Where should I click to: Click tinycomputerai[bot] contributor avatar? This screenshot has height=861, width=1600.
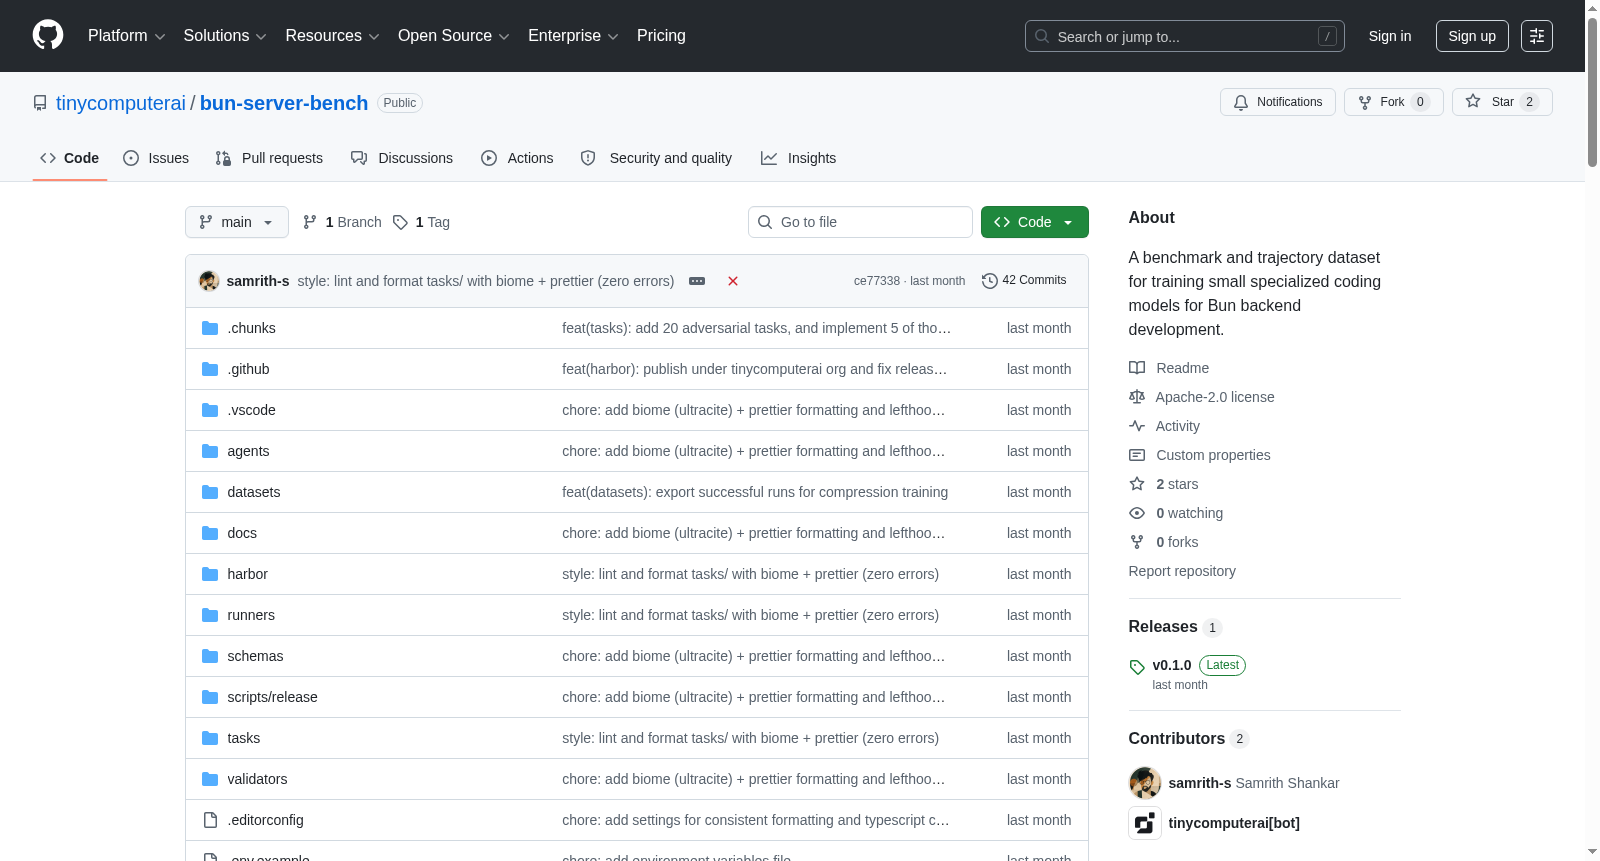tap(1145, 823)
